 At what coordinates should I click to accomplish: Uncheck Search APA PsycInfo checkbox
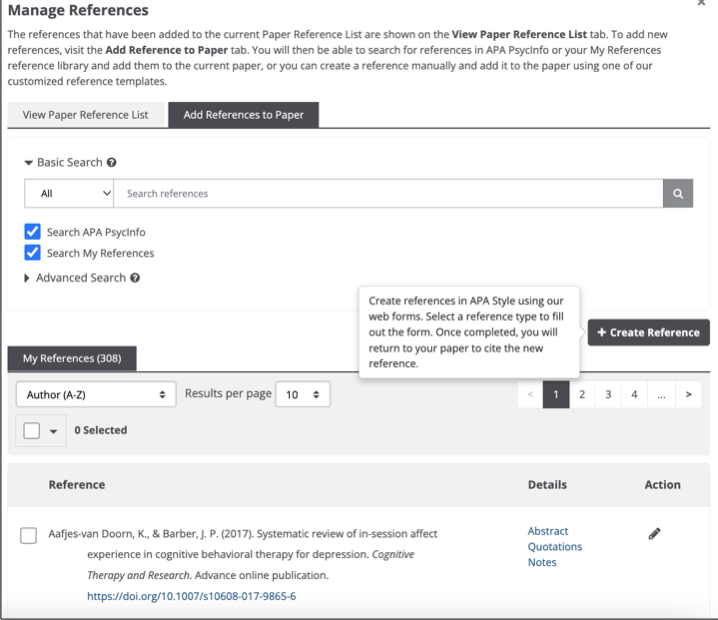pyautogui.click(x=33, y=232)
